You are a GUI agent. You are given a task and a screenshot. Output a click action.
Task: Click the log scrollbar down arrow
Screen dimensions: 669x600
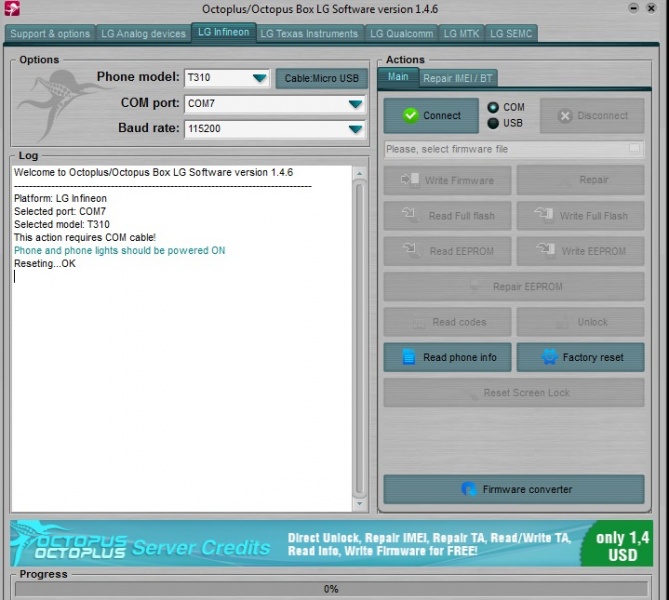[359, 504]
